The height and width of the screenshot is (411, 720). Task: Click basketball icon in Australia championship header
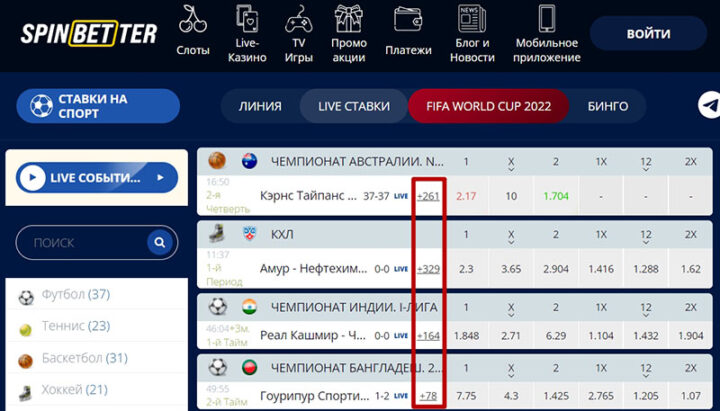tap(217, 161)
